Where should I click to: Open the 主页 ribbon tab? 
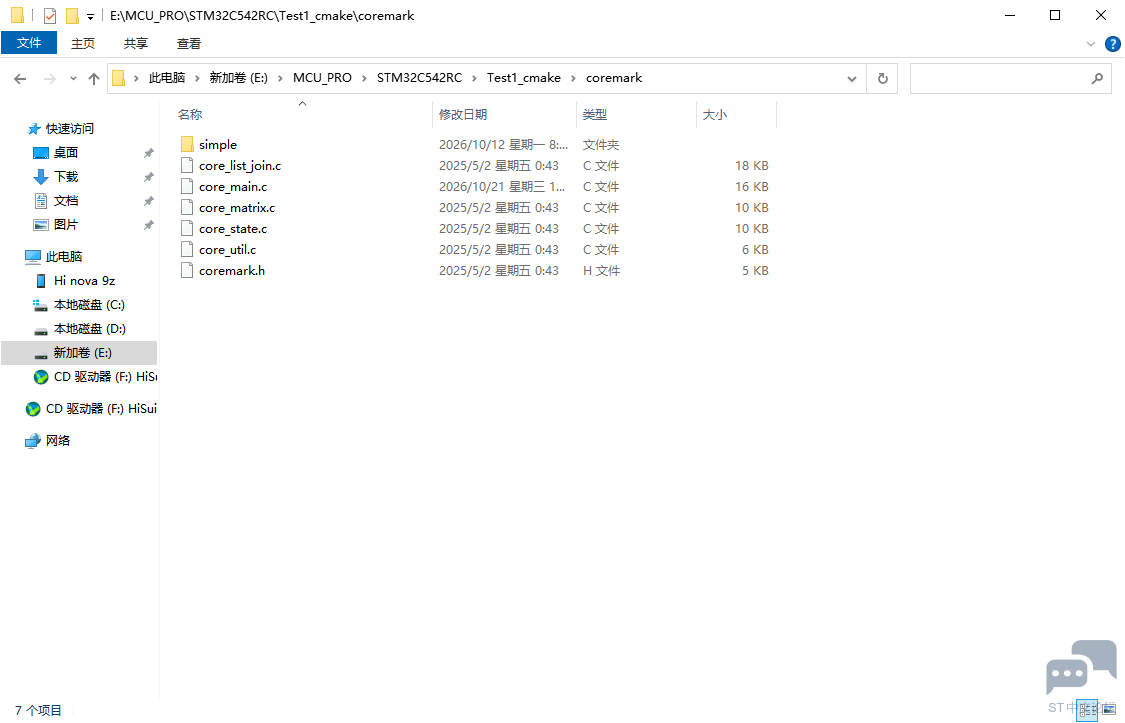pyautogui.click(x=83, y=44)
